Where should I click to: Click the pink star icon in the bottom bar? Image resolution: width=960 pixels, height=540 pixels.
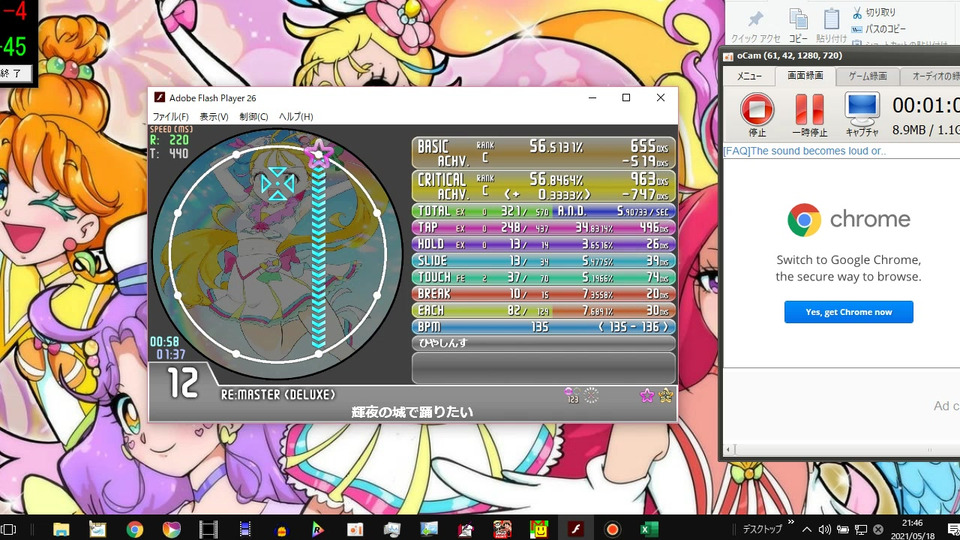tap(647, 396)
